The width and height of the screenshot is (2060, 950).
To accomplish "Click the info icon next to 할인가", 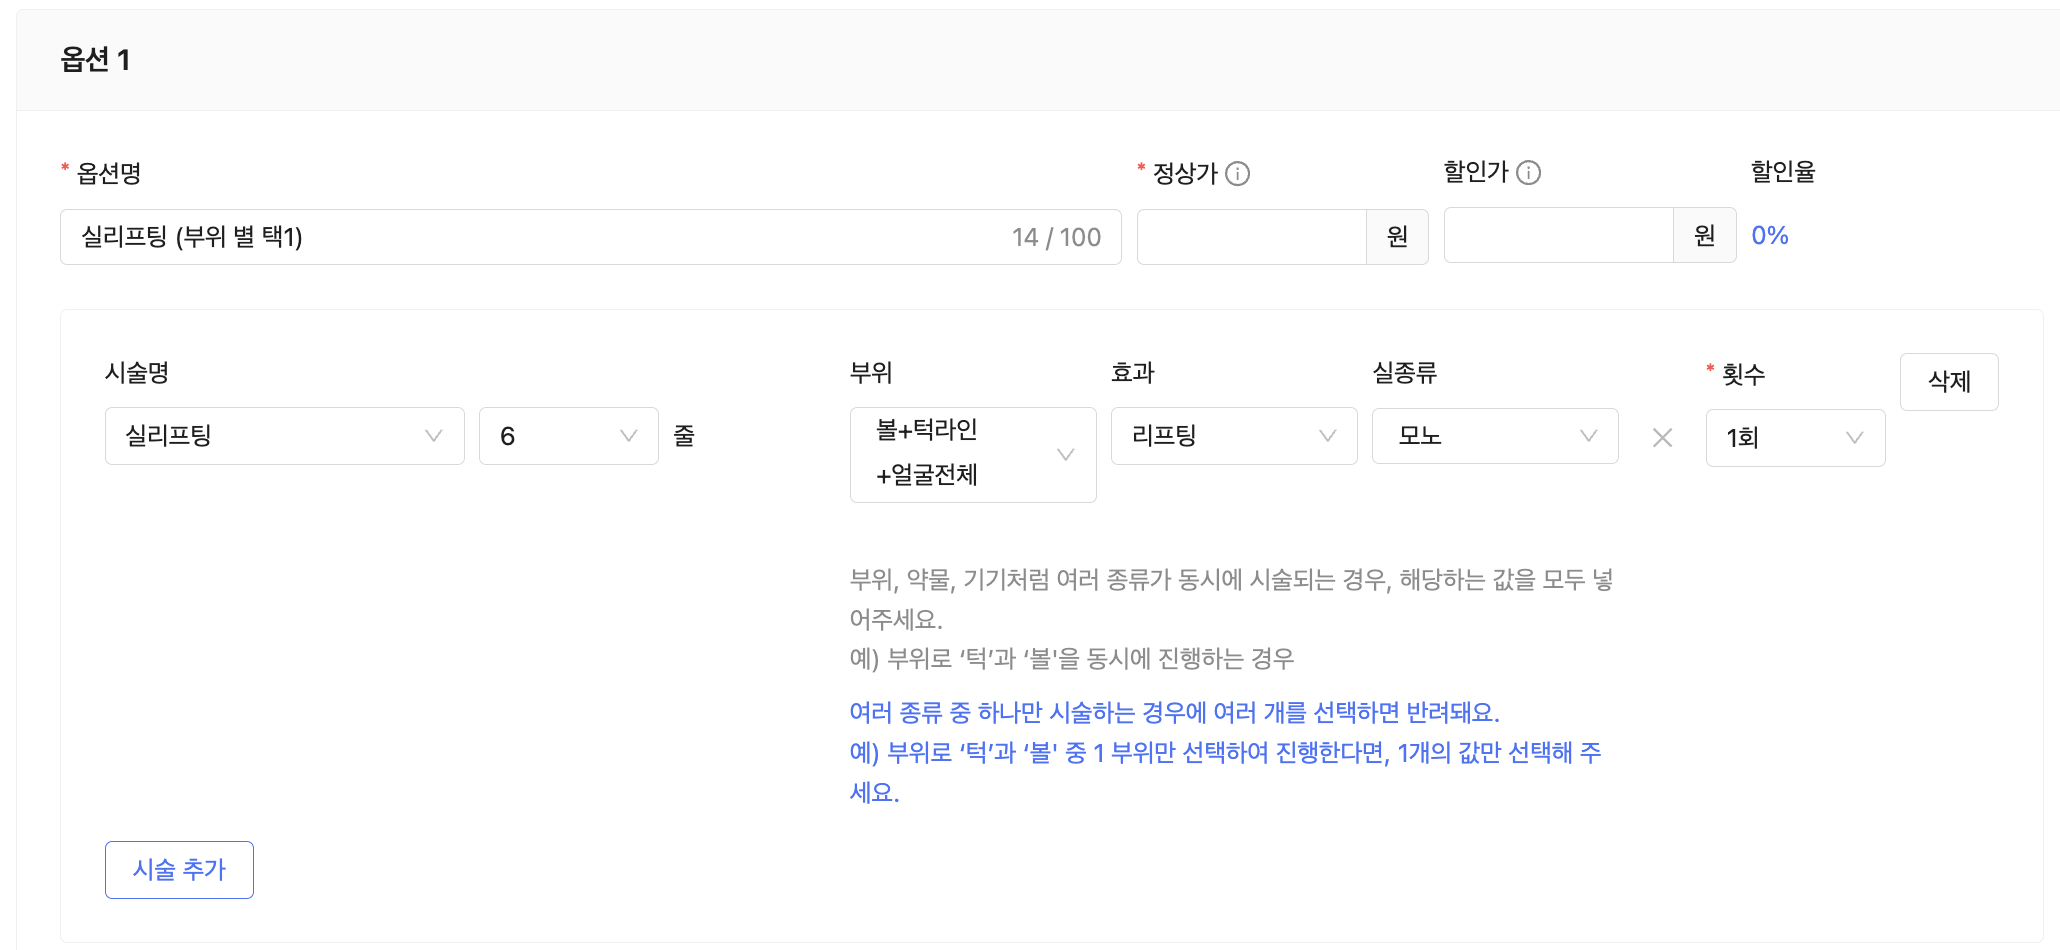I will pos(1529,173).
